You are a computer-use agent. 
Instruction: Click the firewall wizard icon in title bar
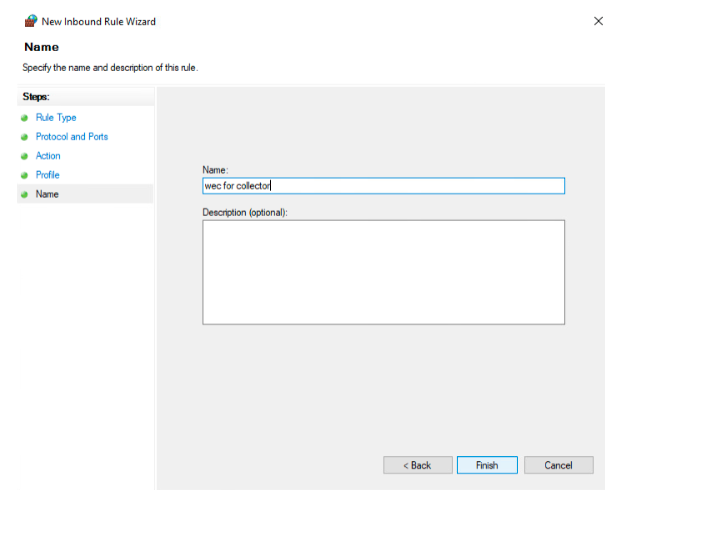pos(31,21)
